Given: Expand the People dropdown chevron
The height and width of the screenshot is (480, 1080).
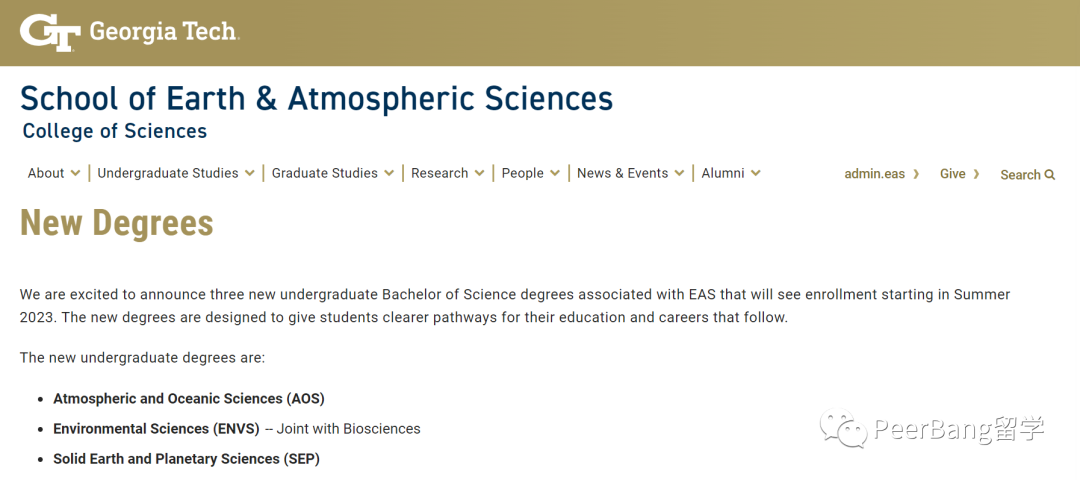Looking at the screenshot, I should click(555, 174).
